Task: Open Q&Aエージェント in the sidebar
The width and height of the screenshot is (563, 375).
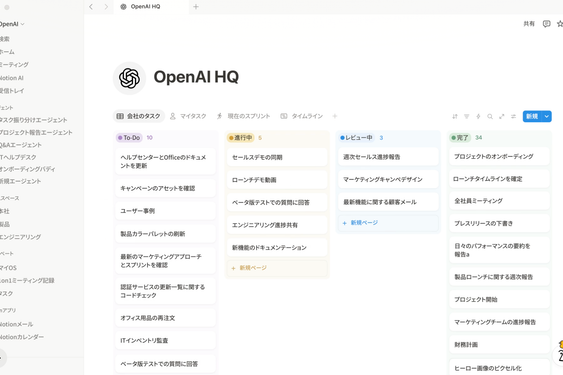Action: (21, 145)
